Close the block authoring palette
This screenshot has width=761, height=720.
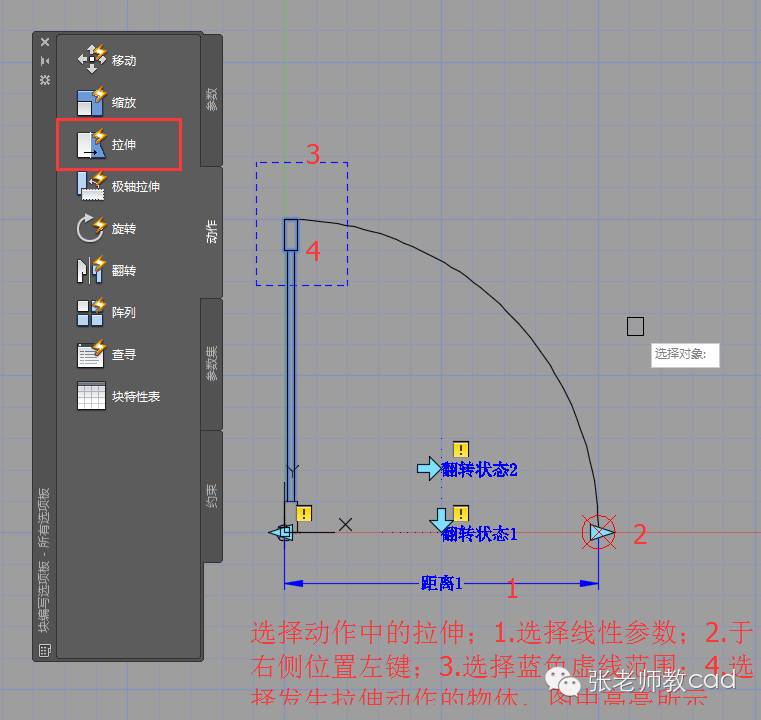click(45, 42)
